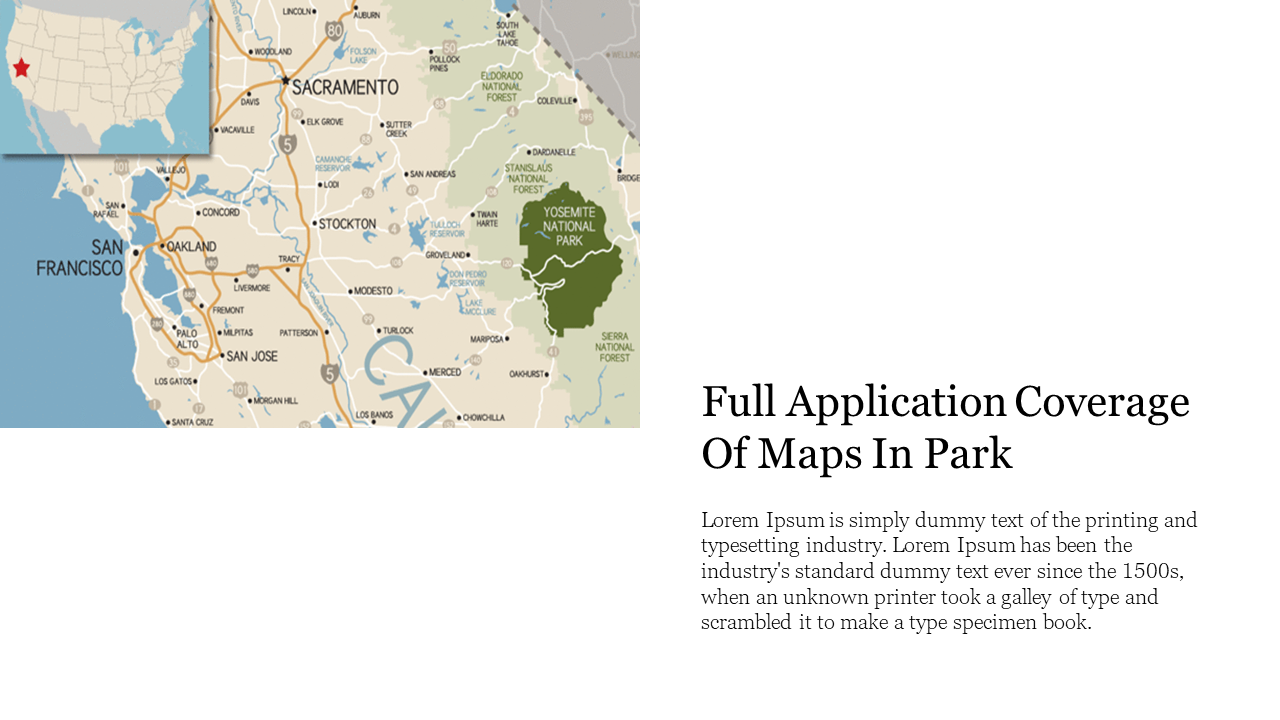This screenshot has width=1280, height=720.
Task: Click the Interstate 5 shield below Sacramento
Action: [288, 144]
